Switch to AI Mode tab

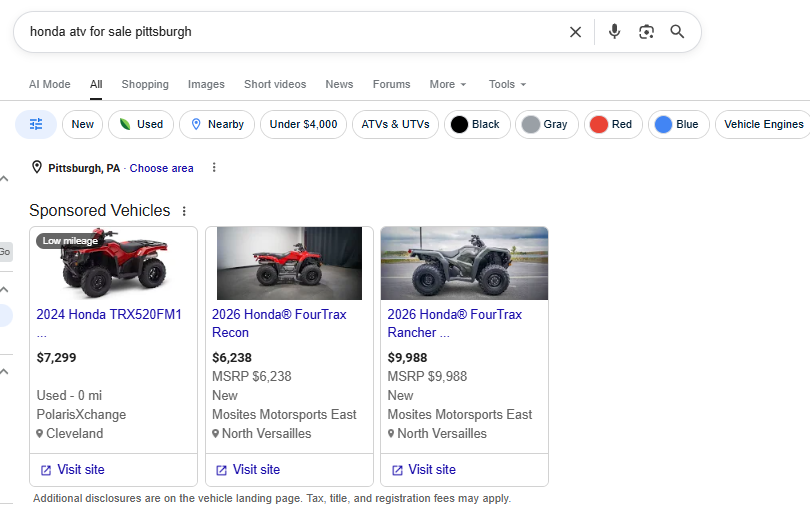tap(50, 84)
